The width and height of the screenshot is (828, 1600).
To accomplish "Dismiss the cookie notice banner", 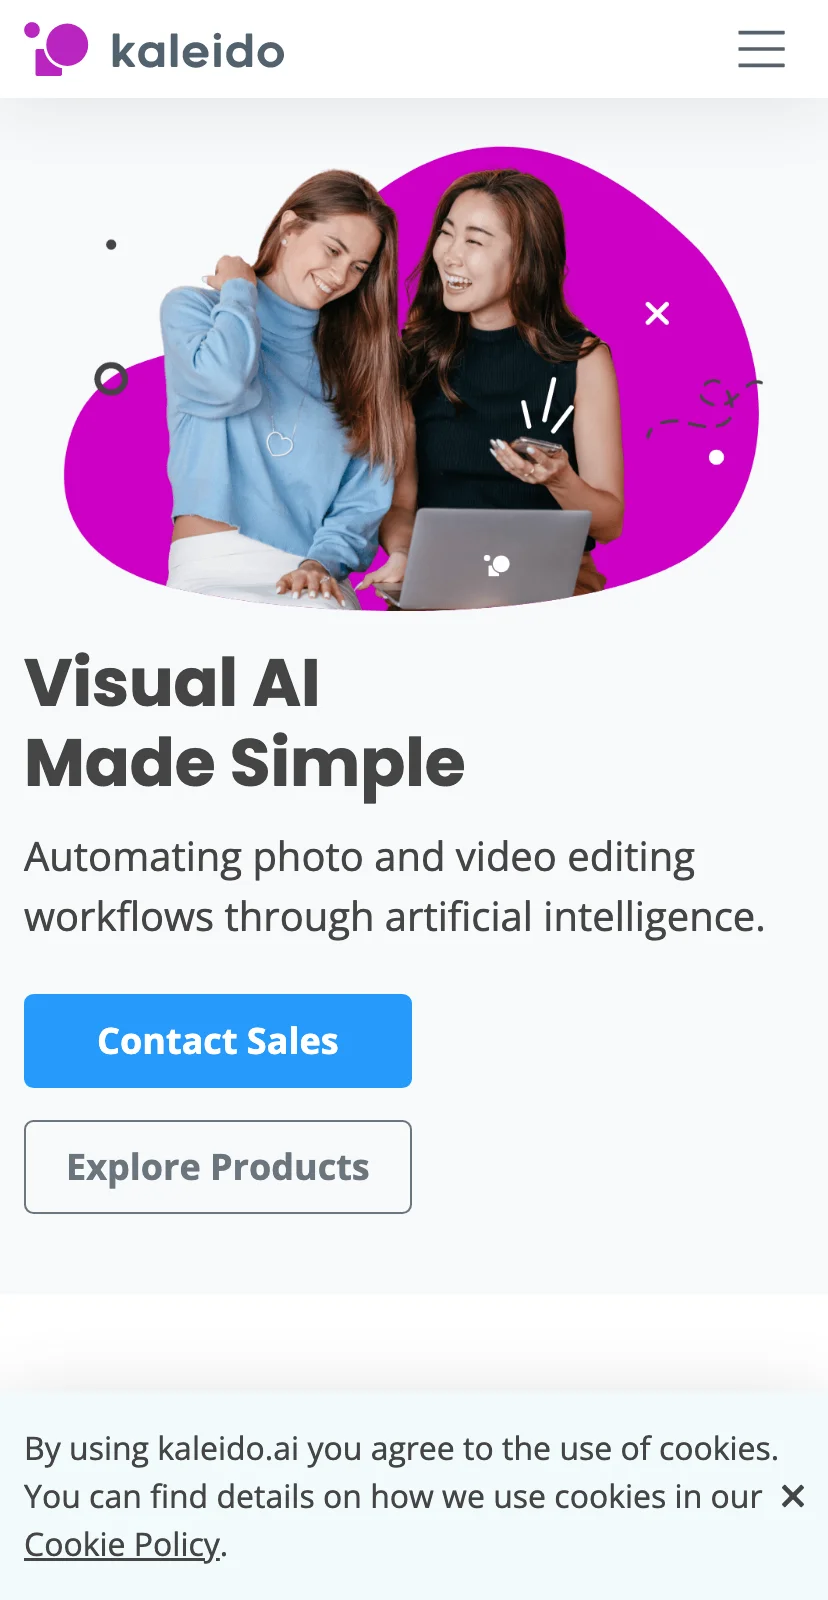I will [x=793, y=1496].
